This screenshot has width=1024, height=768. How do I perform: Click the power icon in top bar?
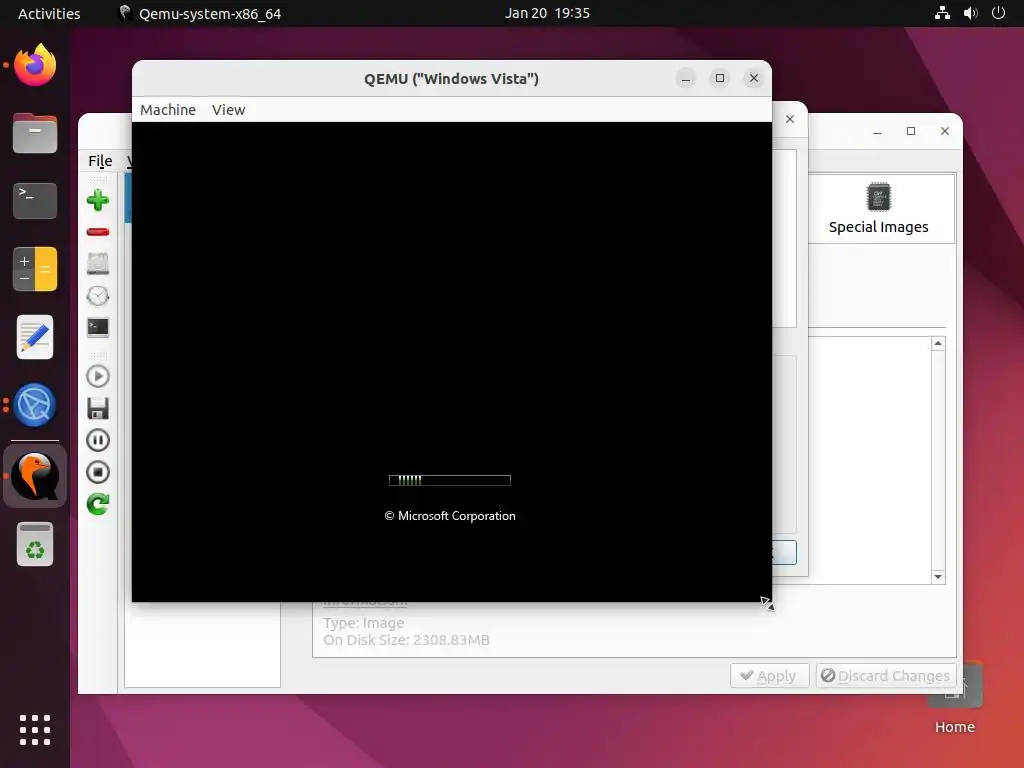999,13
